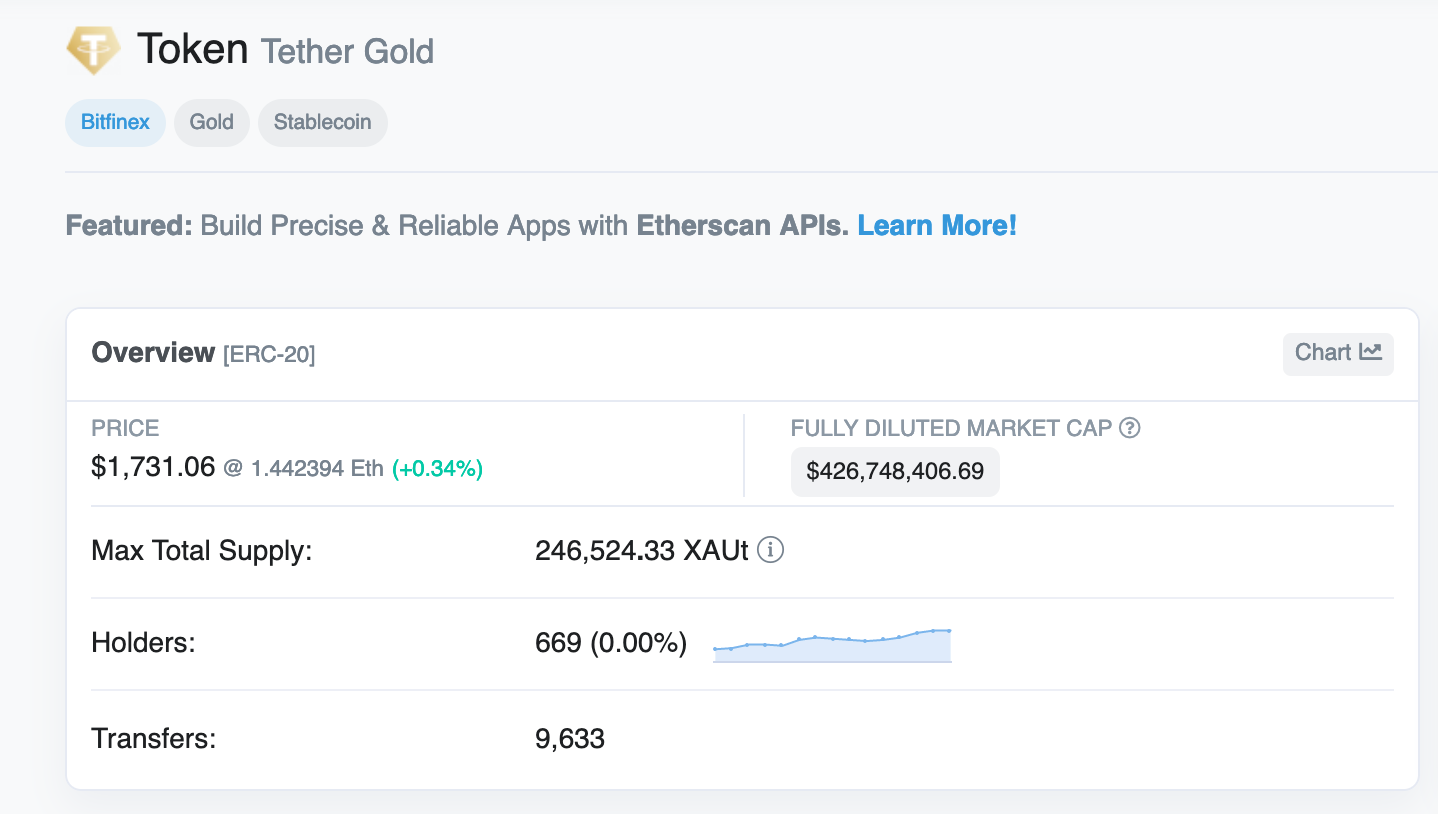Viewport: 1438px width, 814px height.
Task: Click the Fully Diluted Market Cap help icon
Action: [1130, 428]
